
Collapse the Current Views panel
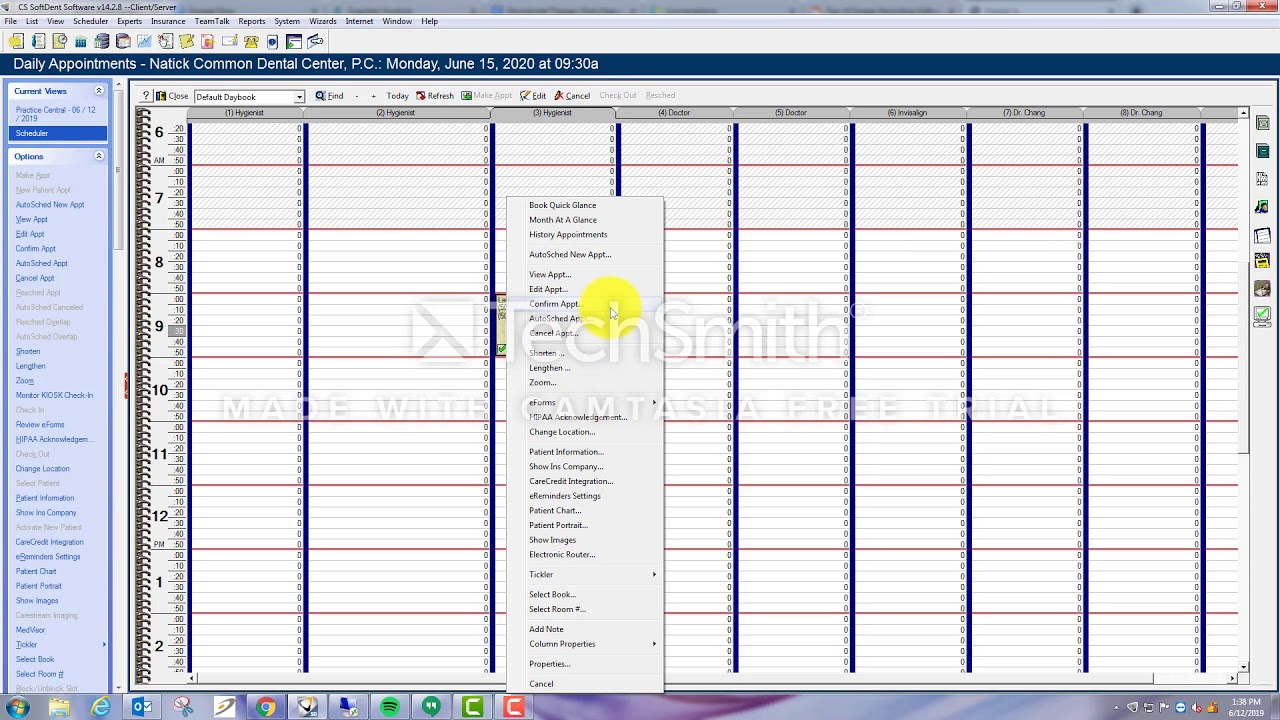[x=99, y=91]
